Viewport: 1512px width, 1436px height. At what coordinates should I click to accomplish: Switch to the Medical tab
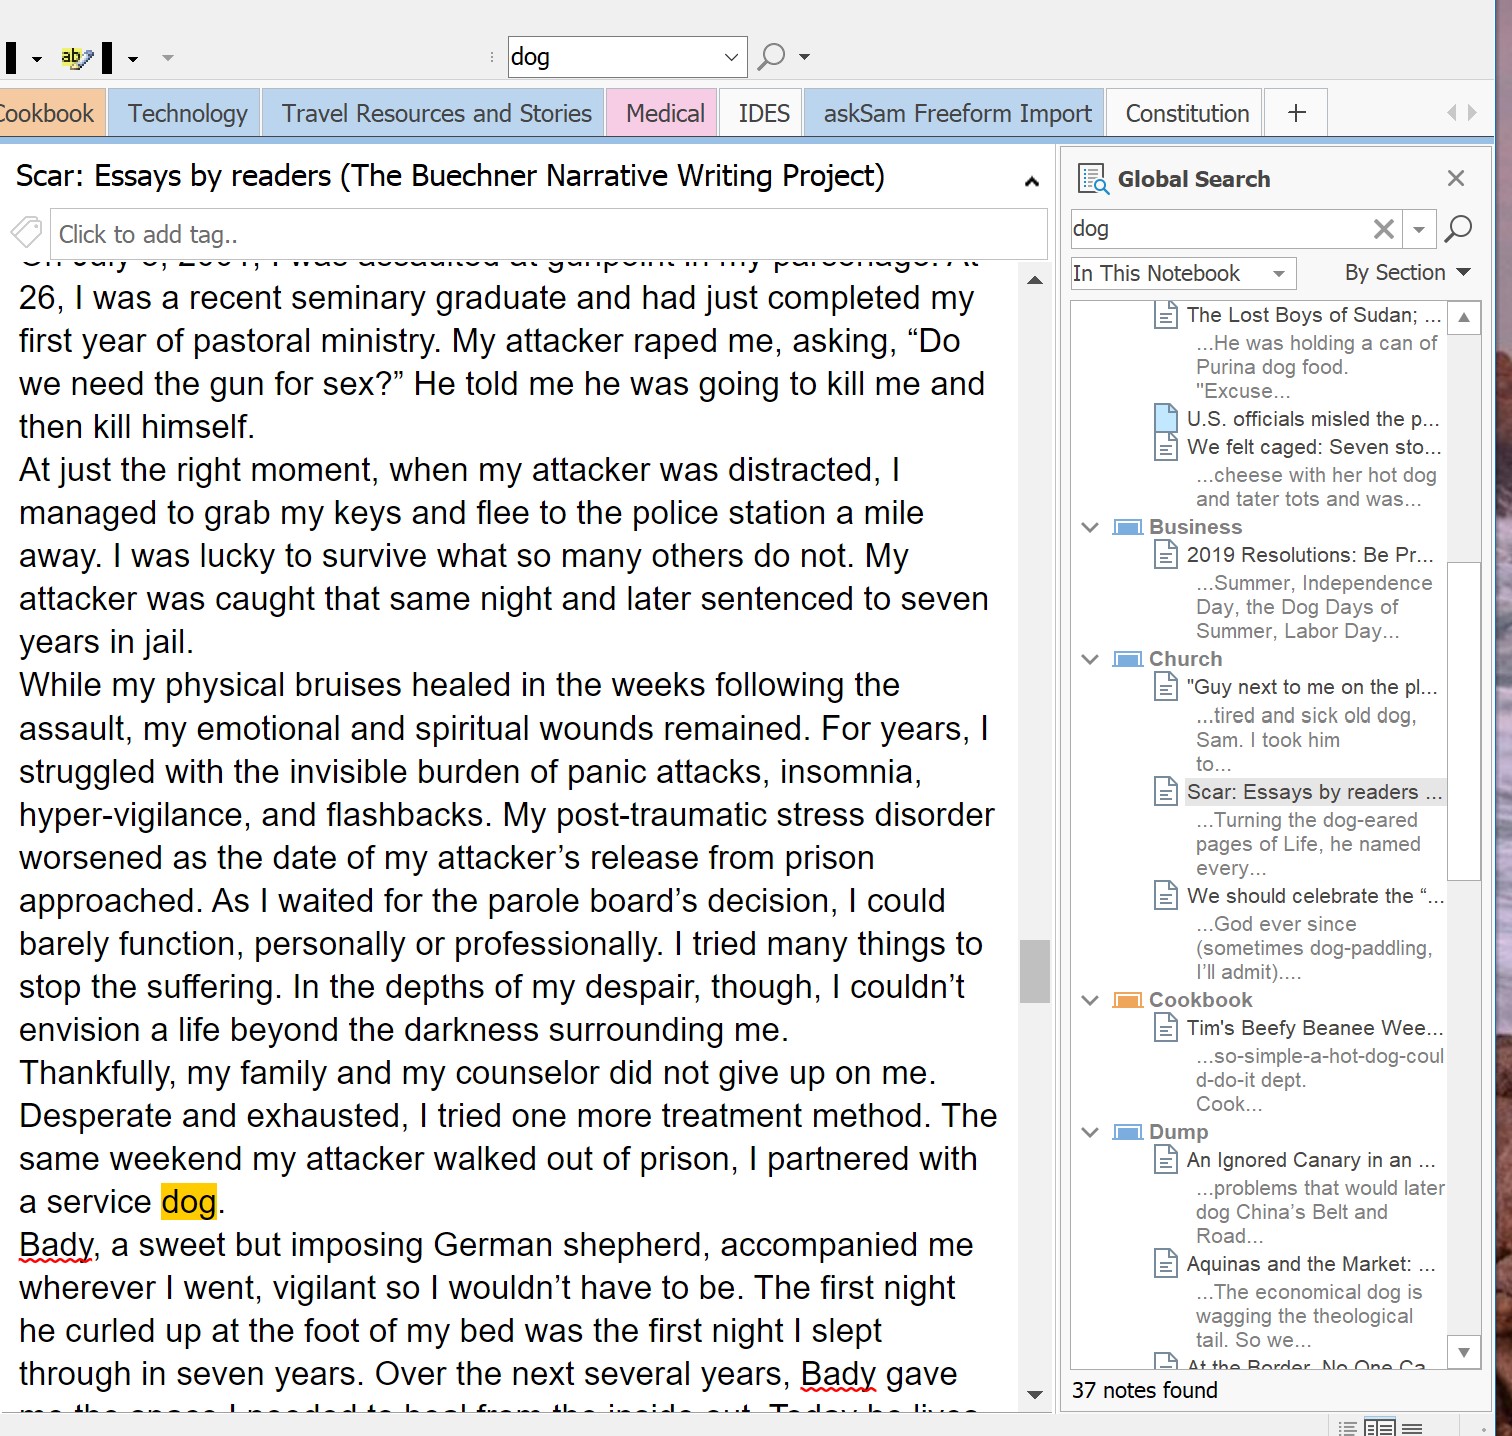coord(664,113)
